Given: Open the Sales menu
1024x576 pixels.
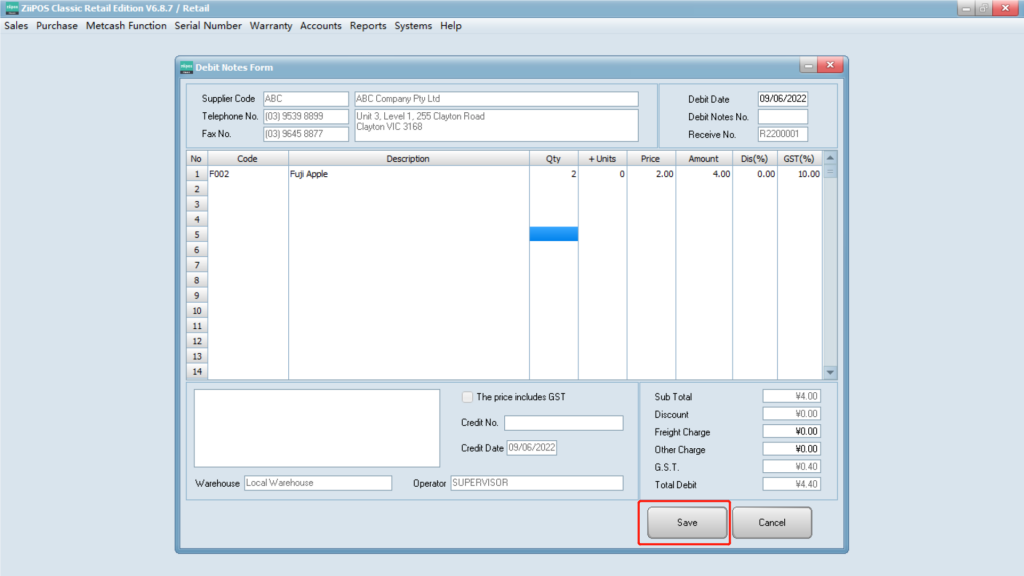Looking at the screenshot, I should 16,26.
